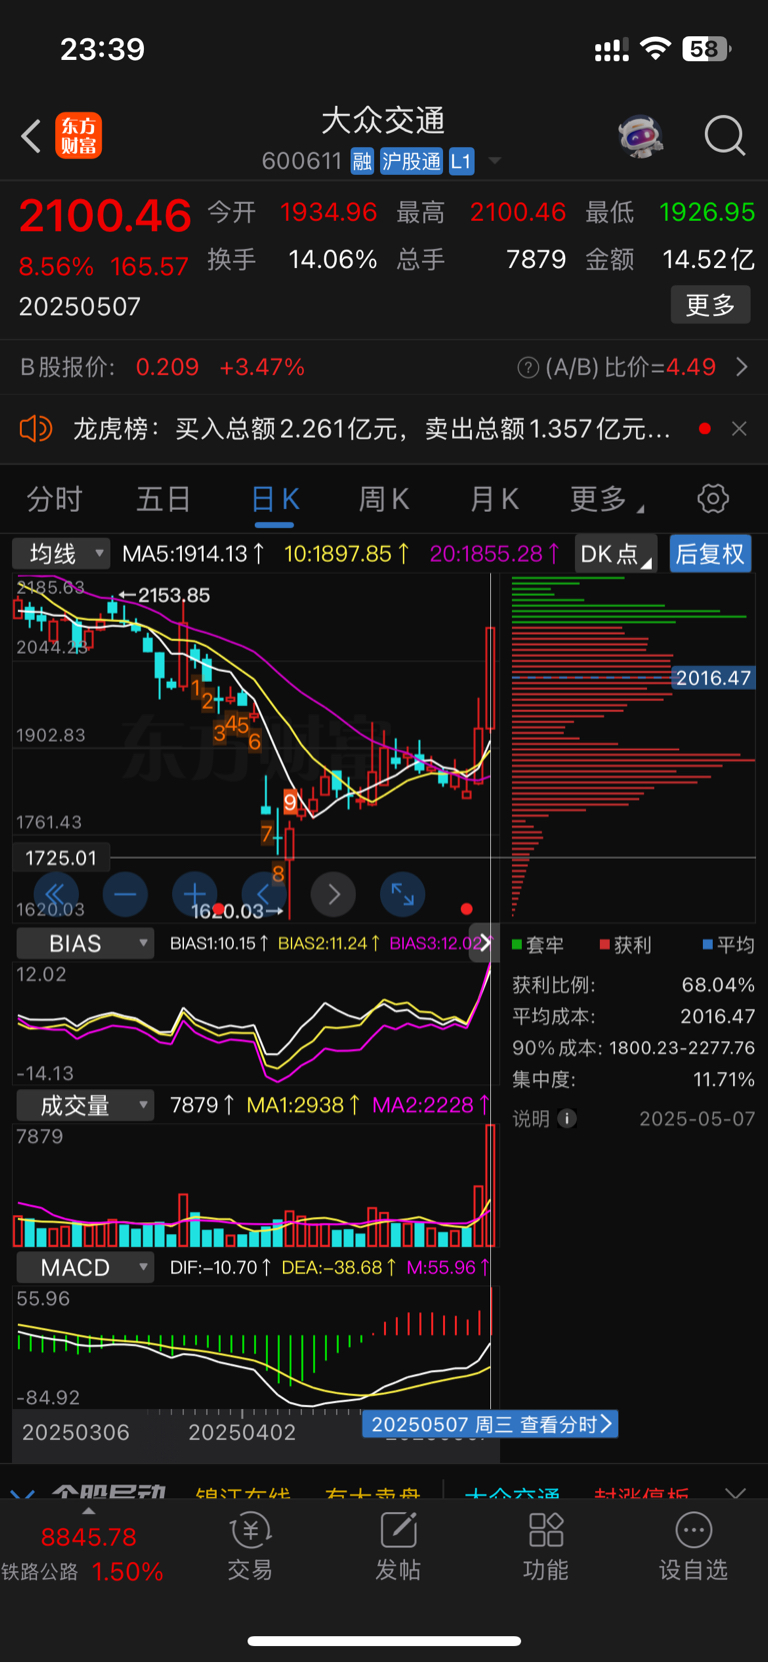The height and width of the screenshot is (1663, 768).
Task: Toggle 获利 legend in chip distribution
Action: (625, 945)
